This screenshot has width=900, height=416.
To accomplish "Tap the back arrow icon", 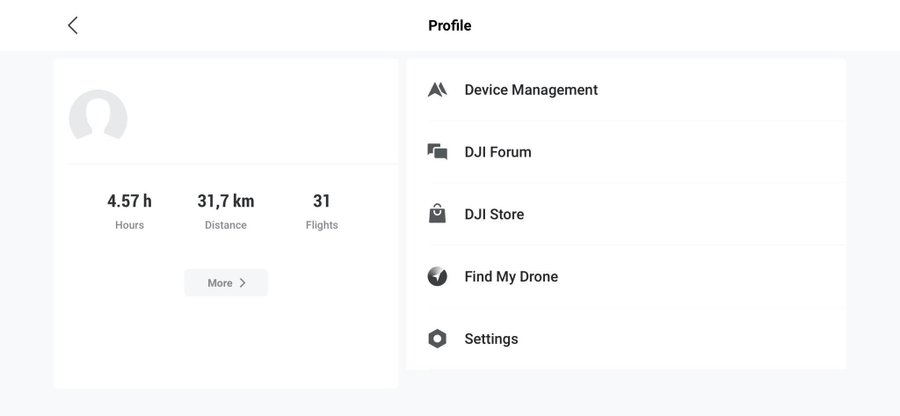I will (x=73, y=26).
